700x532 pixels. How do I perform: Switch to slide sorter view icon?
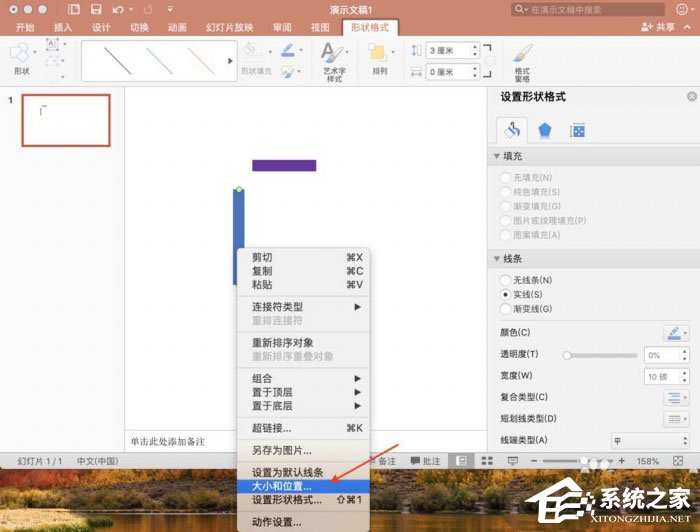pyautogui.click(x=487, y=461)
